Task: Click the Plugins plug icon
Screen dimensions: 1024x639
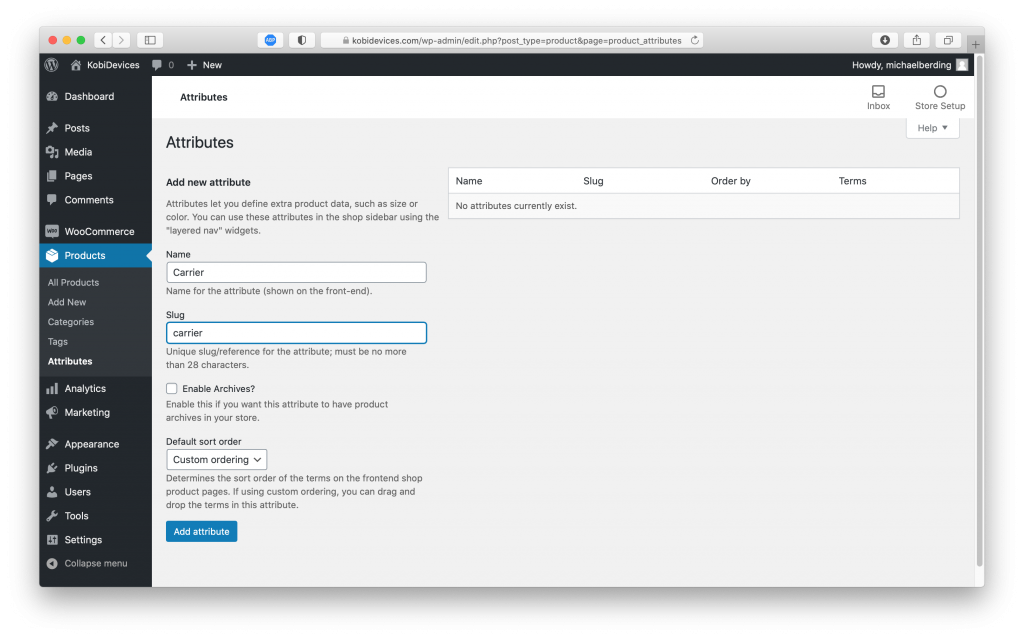Action: (x=52, y=468)
